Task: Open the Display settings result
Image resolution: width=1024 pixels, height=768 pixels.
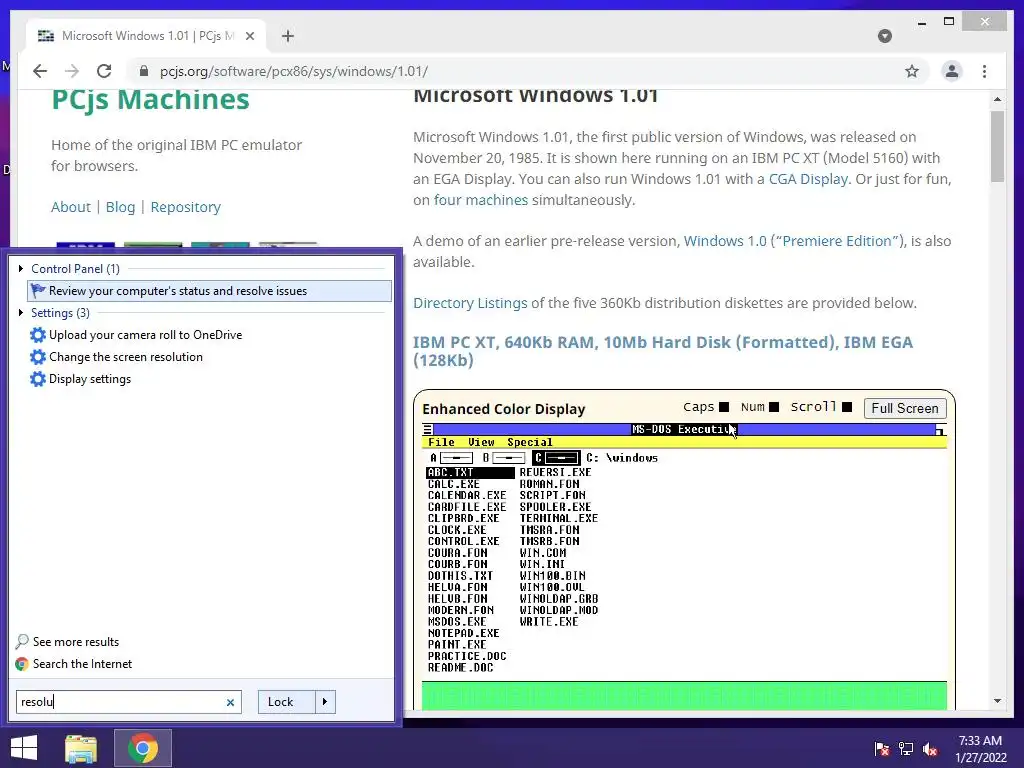Action: [89, 379]
